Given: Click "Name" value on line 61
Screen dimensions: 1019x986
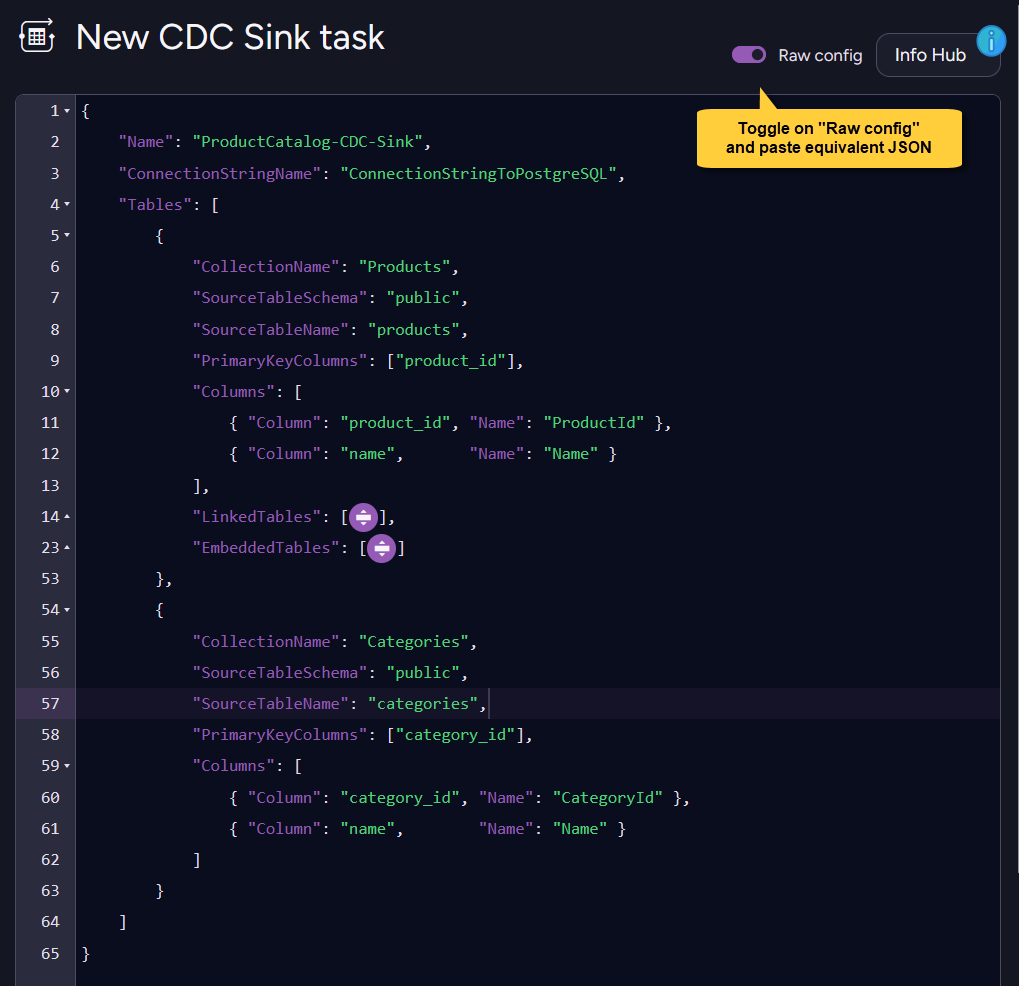Looking at the screenshot, I should coord(580,829).
